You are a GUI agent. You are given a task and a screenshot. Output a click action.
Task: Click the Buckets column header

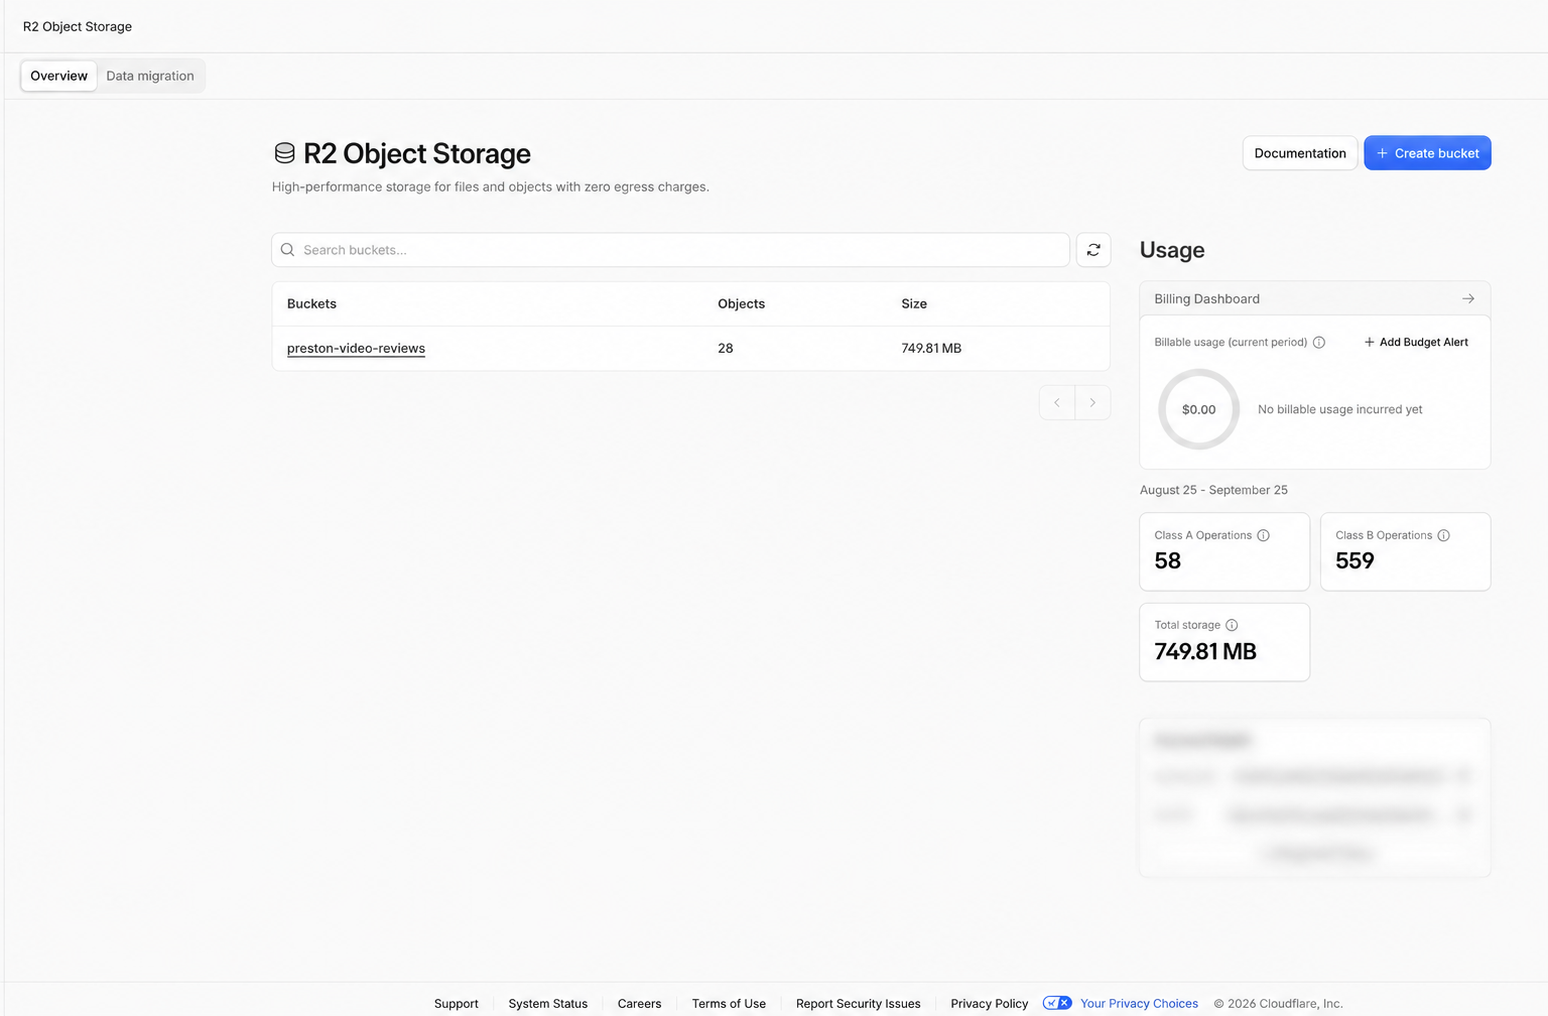312,304
